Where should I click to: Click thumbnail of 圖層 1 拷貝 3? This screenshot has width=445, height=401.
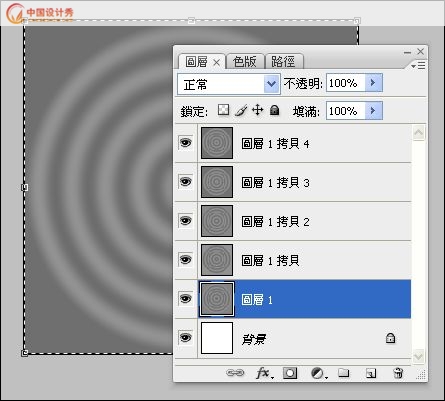pyautogui.click(x=217, y=182)
